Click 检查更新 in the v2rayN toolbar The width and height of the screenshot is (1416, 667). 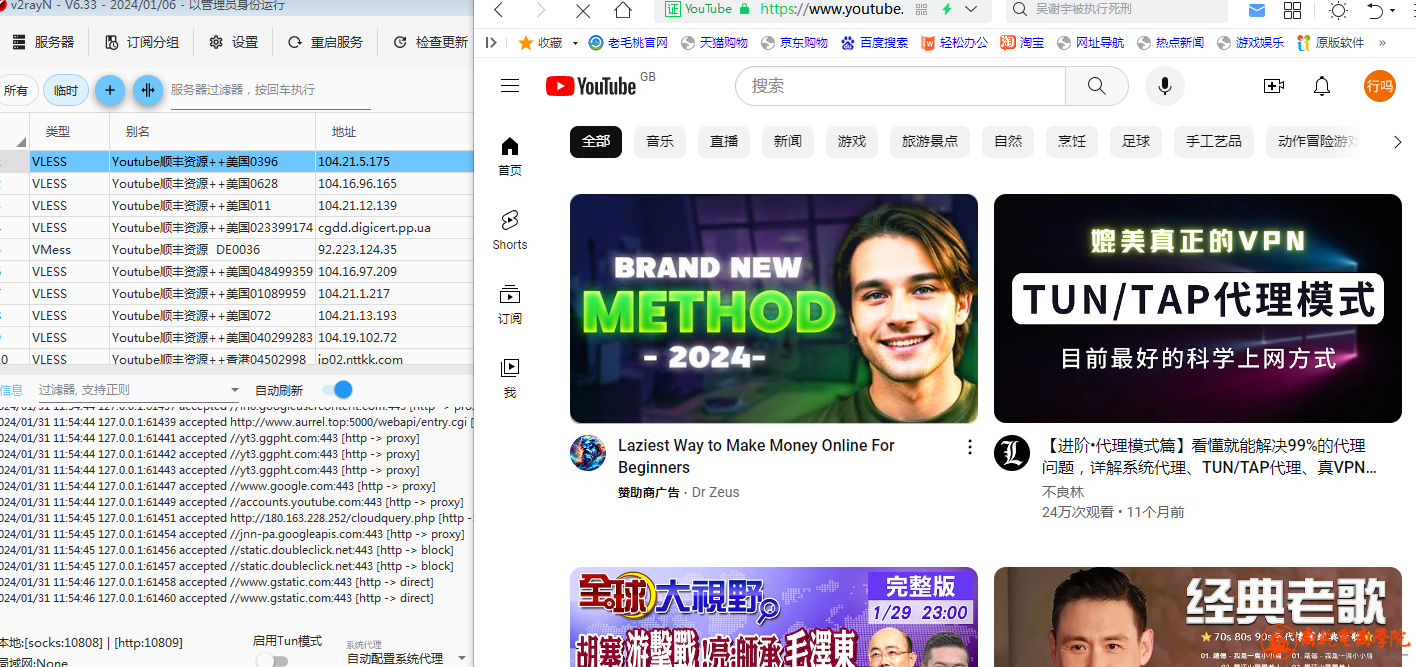pyautogui.click(x=430, y=42)
